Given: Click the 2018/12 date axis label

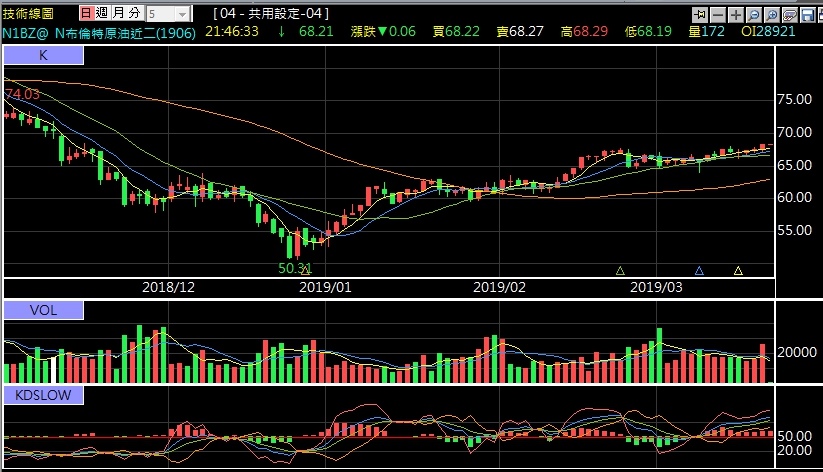Looking at the screenshot, I should click(168, 287).
